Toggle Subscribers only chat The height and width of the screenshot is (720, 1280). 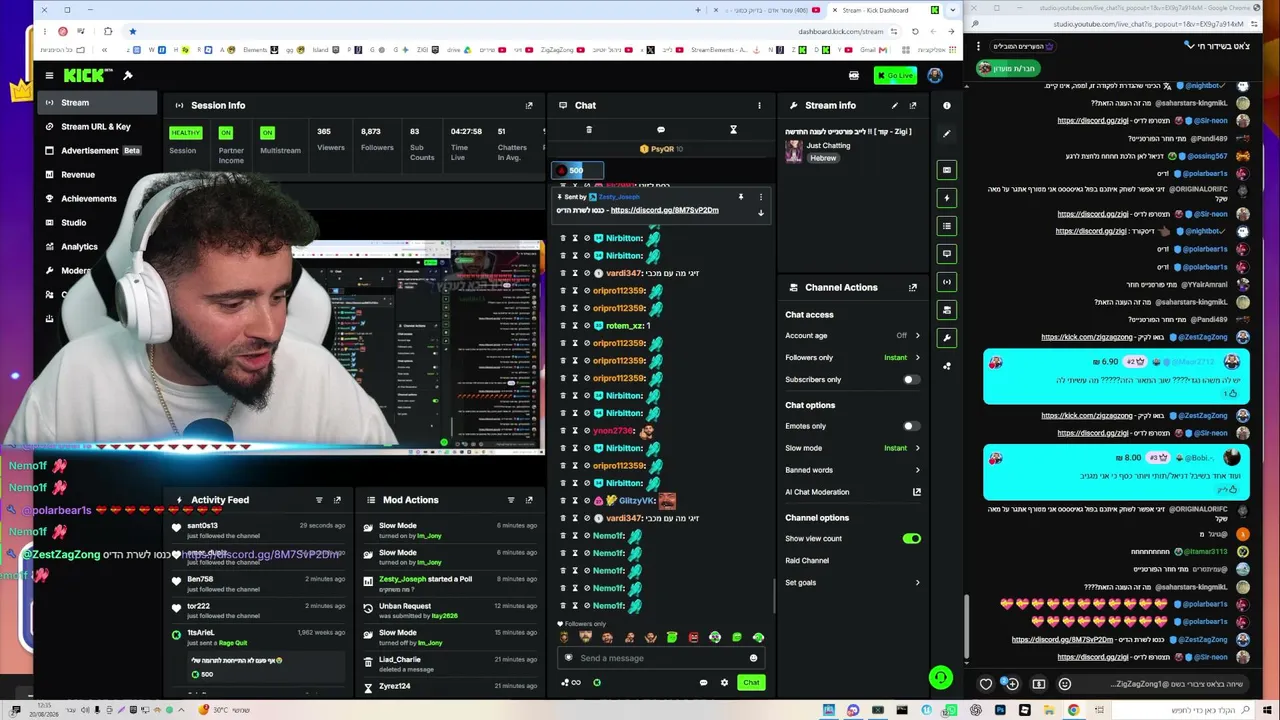(910, 380)
